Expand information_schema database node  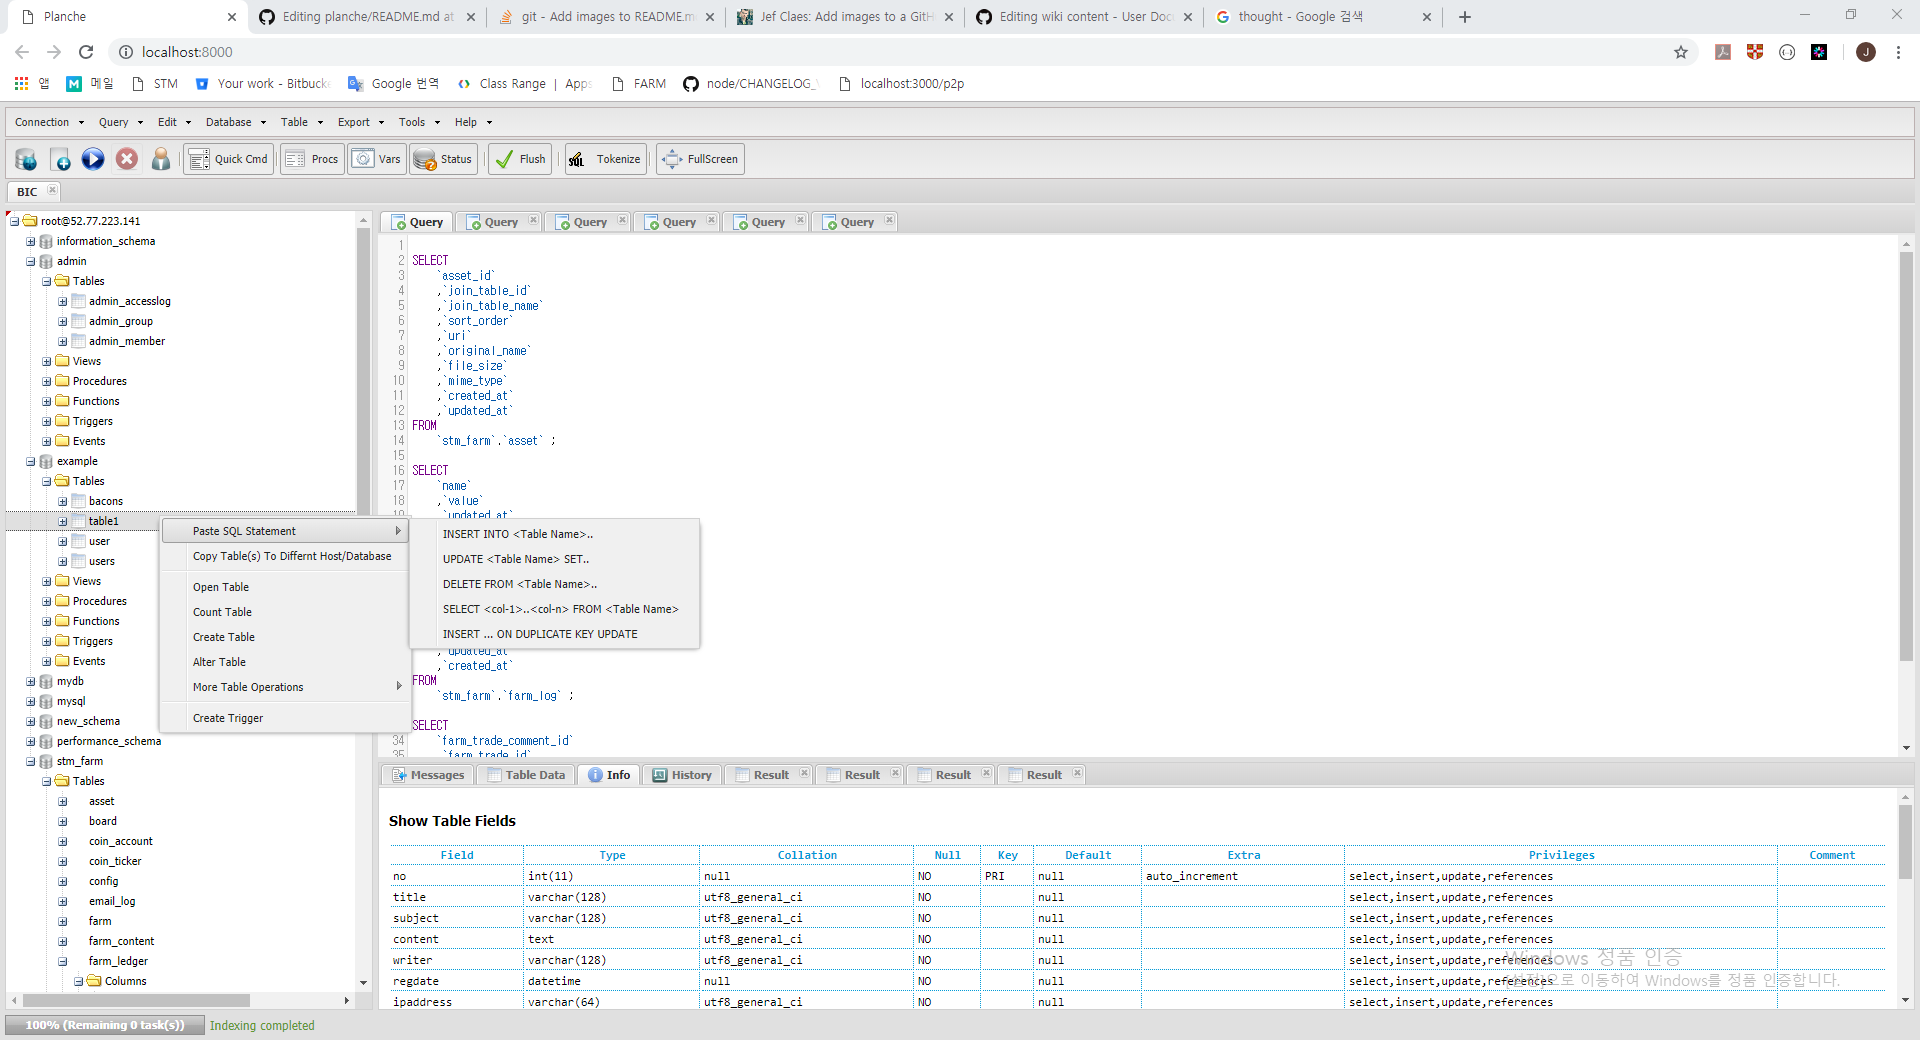click(31, 241)
